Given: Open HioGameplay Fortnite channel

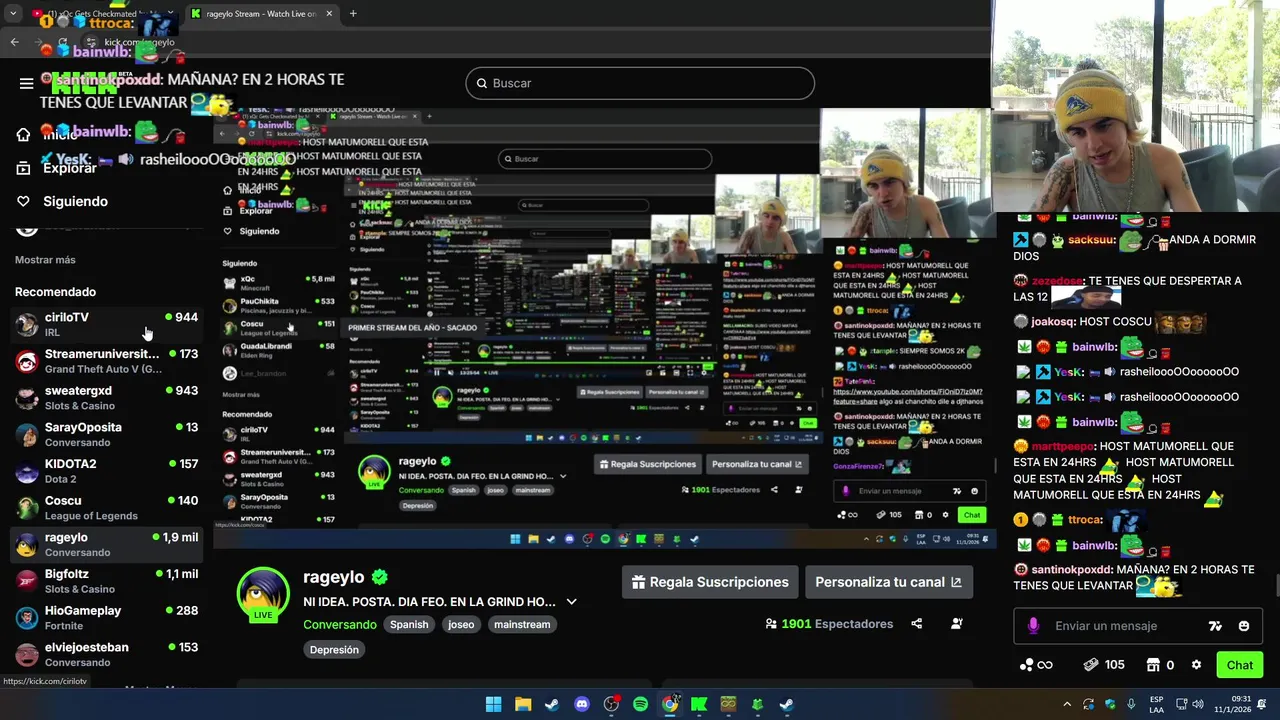Looking at the screenshot, I should [106, 618].
